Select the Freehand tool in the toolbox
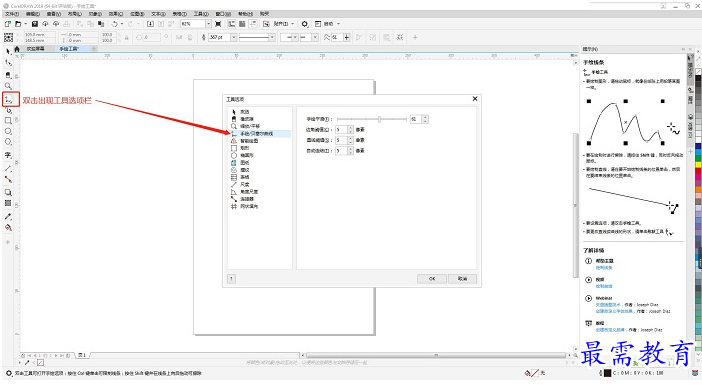The height and width of the screenshot is (385, 702). pyautogui.click(x=10, y=99)
